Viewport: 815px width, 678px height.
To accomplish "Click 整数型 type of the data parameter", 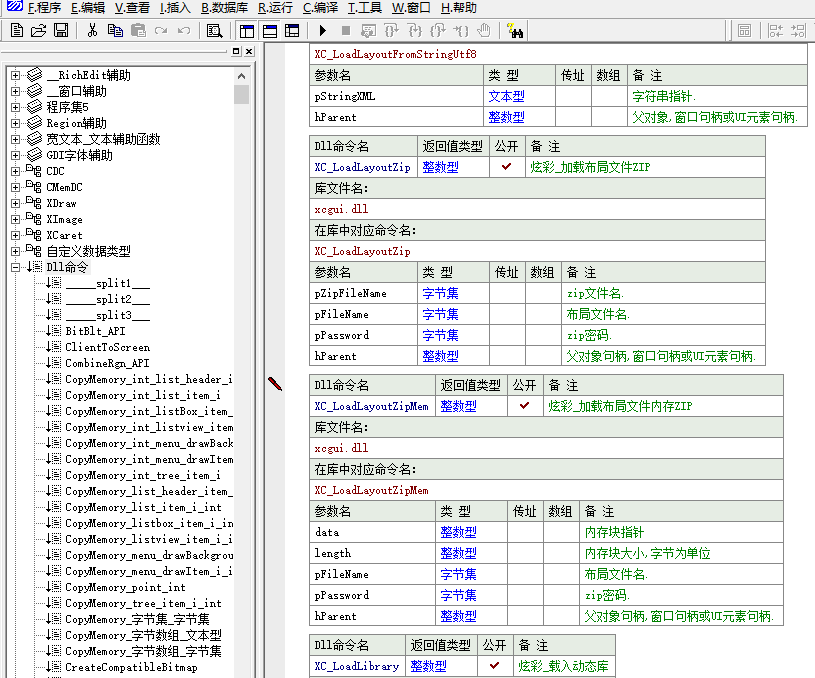I will [x=458, y=532].
